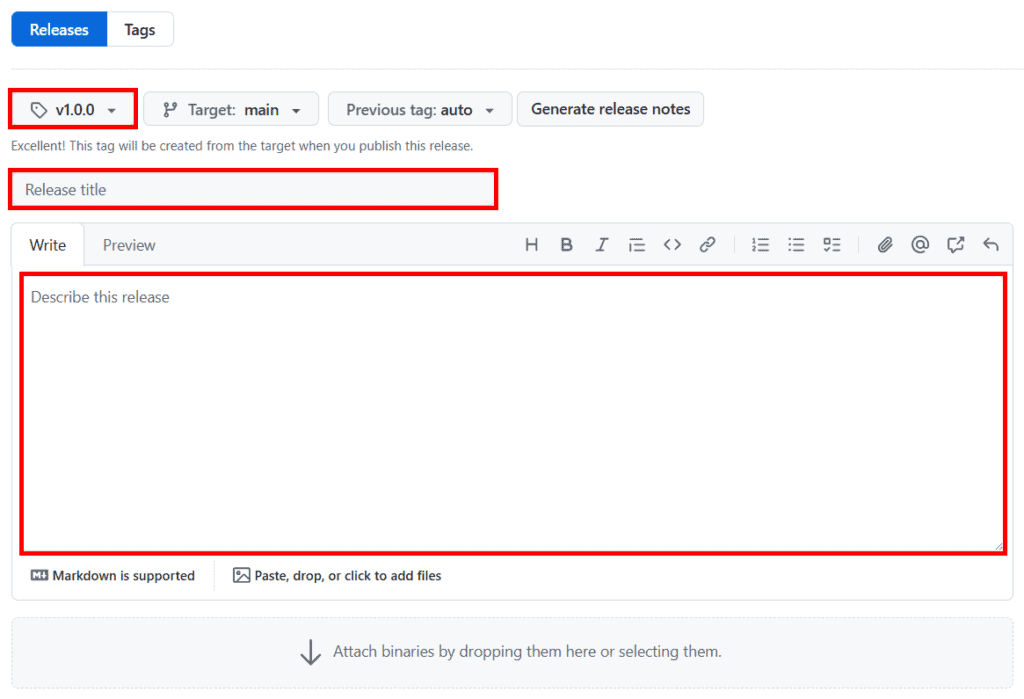Screen dimensions: 1024x699
Task: Click the Markdown logo icon
Action: [39, 575]
